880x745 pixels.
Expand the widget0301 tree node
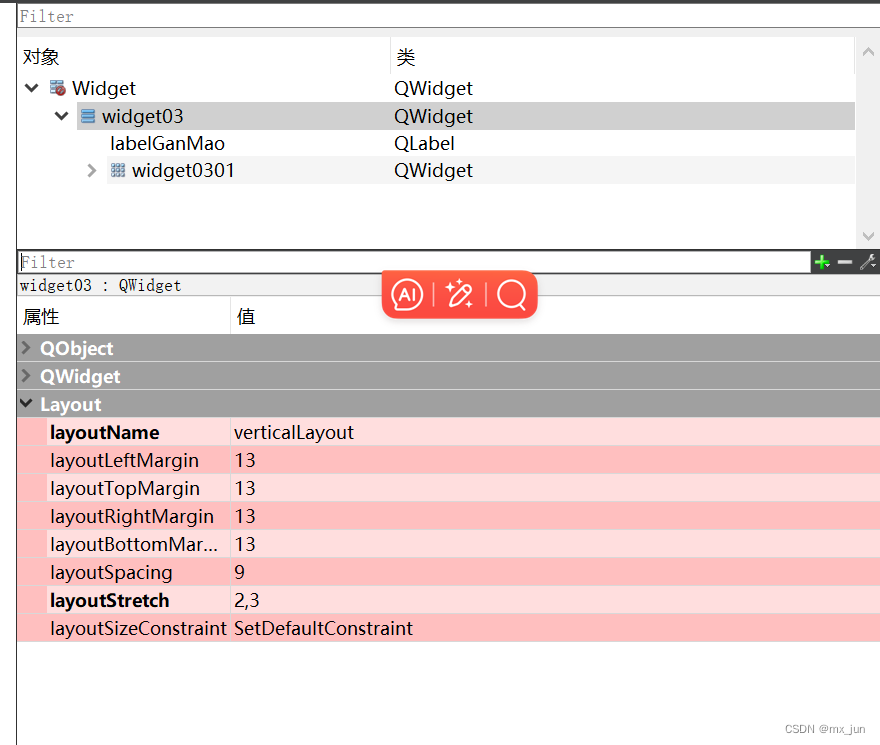click(92, 170)
